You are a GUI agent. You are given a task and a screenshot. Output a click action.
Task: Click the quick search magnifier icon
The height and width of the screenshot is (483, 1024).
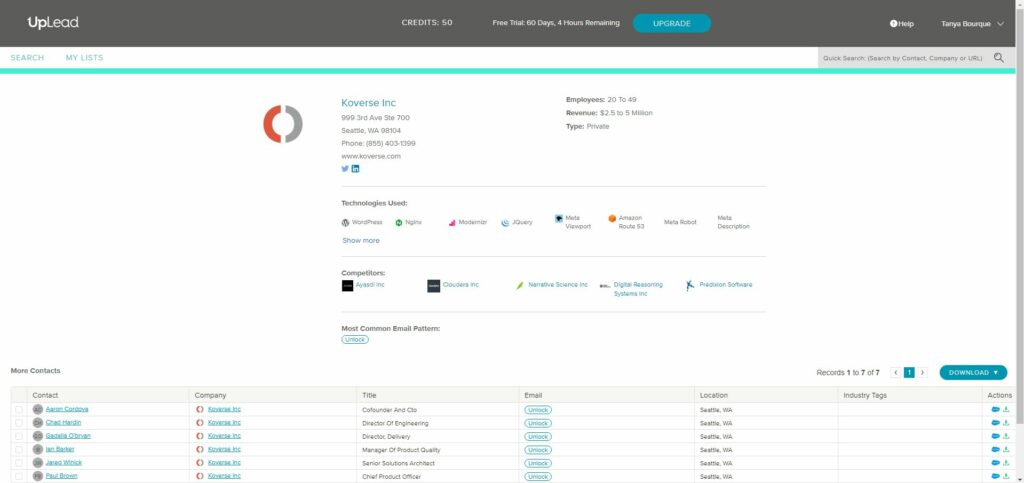999,57
